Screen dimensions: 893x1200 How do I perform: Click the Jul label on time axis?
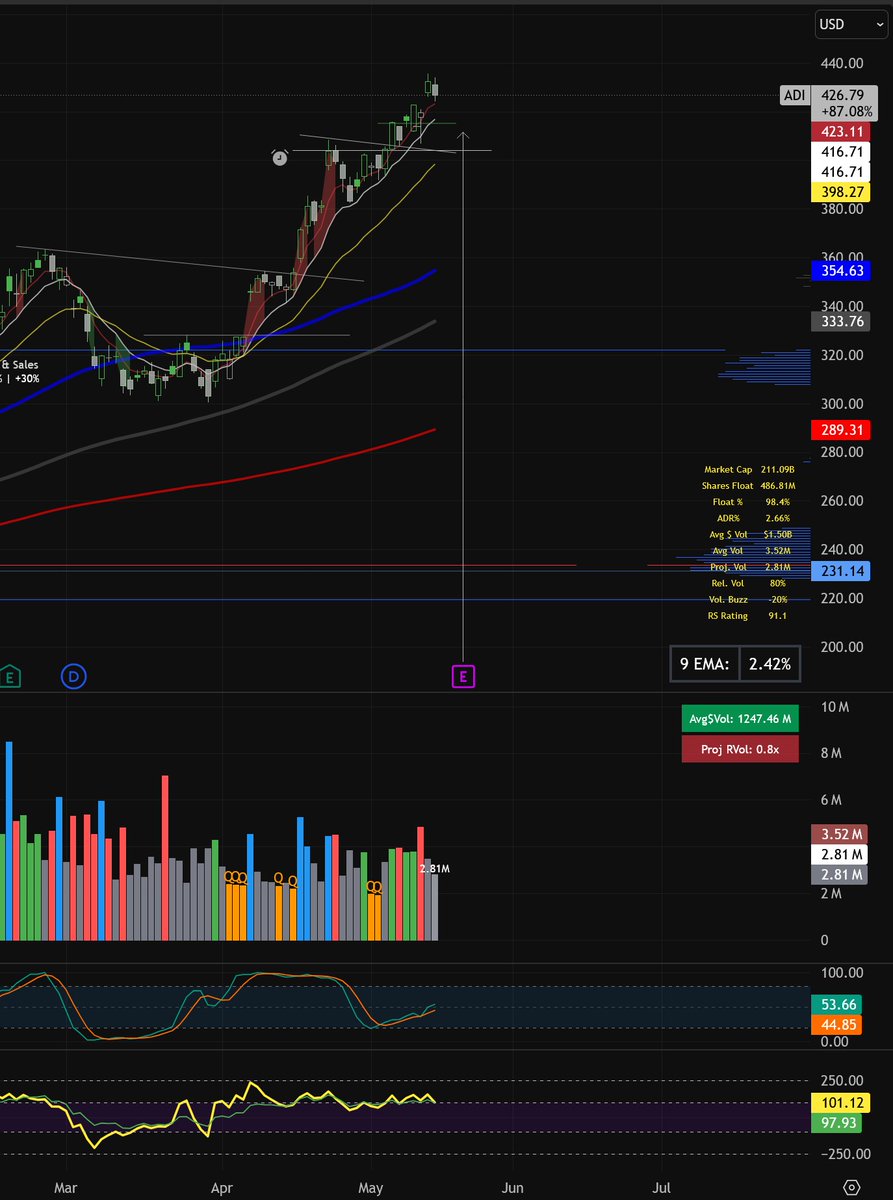point(661,1186)
